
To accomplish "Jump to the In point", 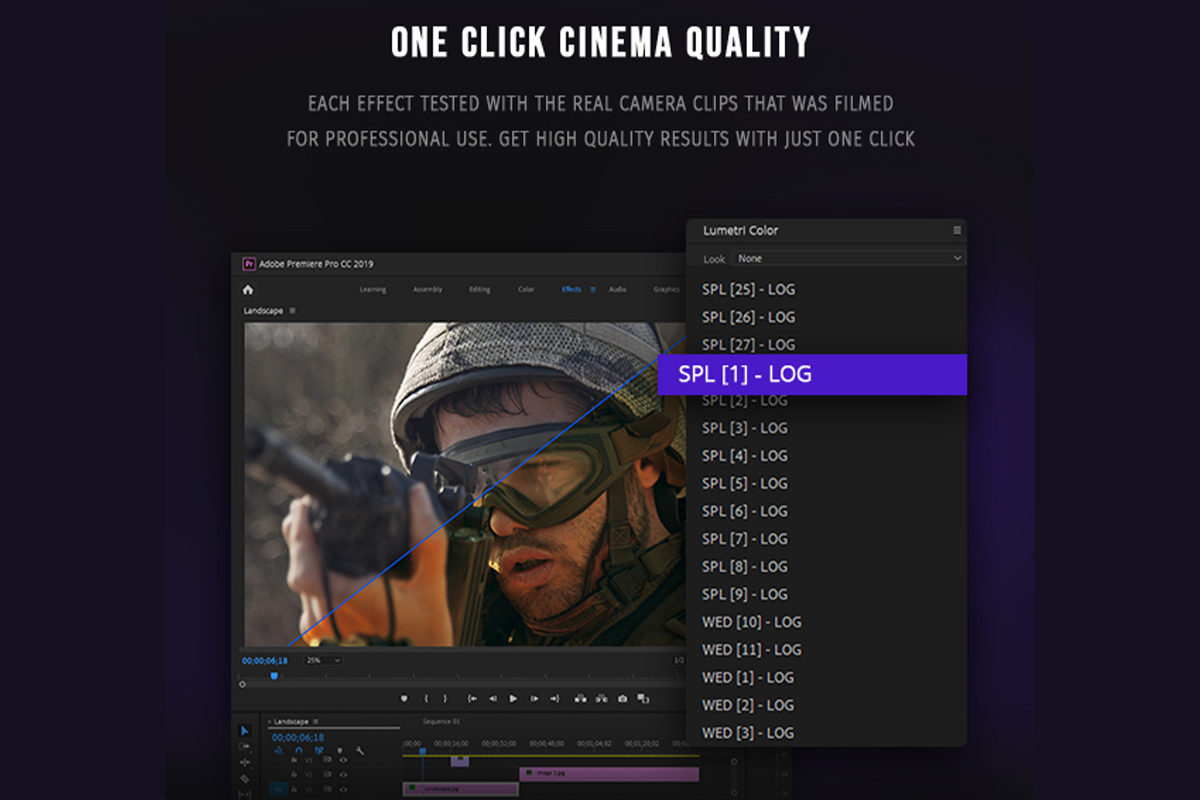I will coord(472,698).
